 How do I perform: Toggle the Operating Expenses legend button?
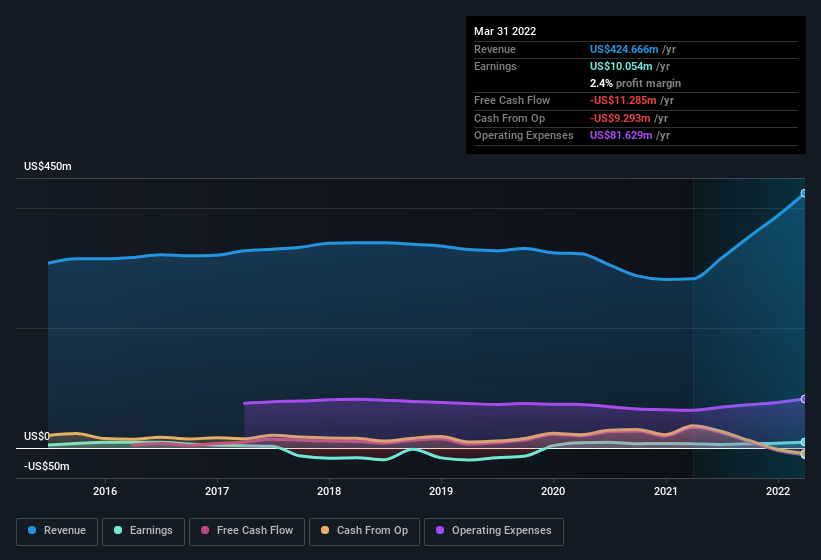pyautogui.click(x=494, y=532)
